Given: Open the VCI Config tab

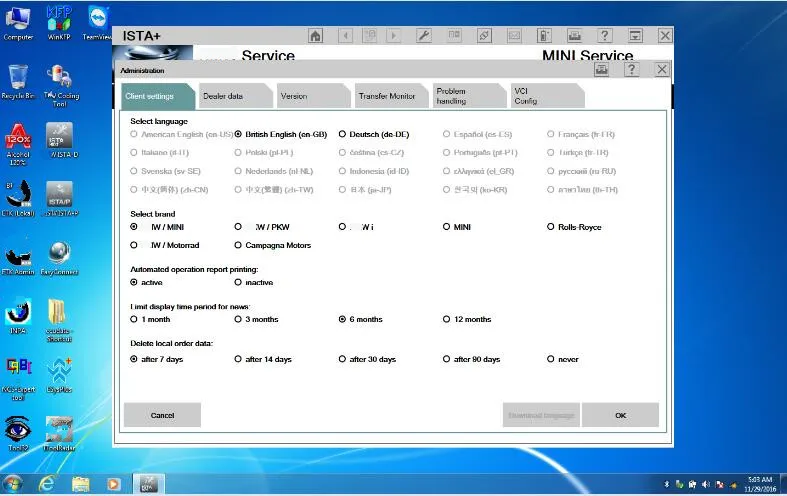Looking at the screenshot, I should pos(546,96).
